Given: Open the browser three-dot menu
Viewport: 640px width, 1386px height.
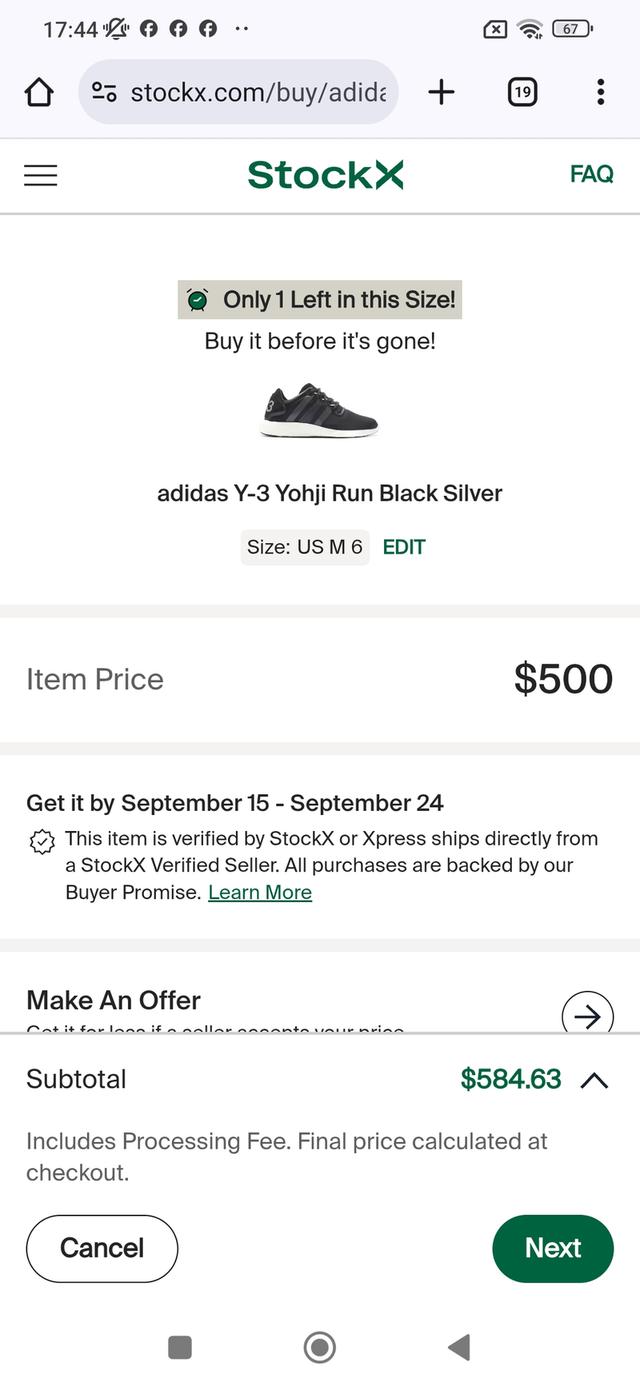Looking at the screenshot, I should click(x=600, y=93).
